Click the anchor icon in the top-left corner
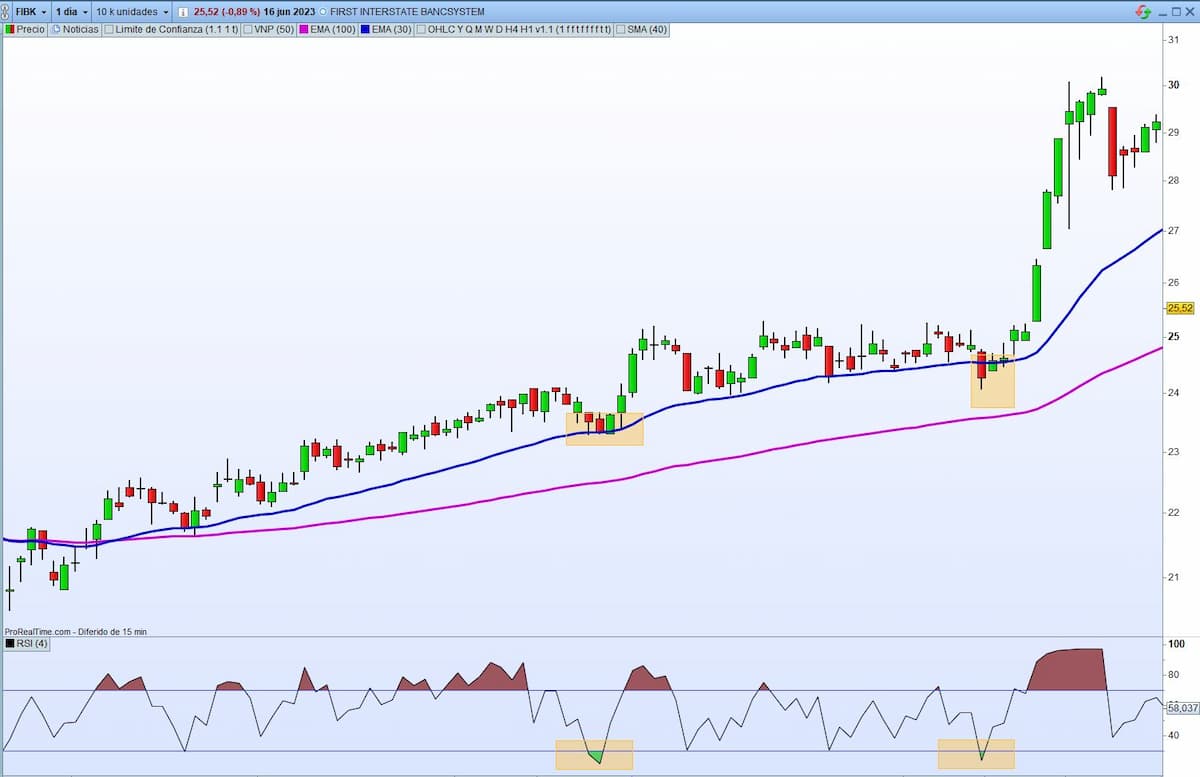The width and height of the screenshot is (1200, 777). pos(8,11)
